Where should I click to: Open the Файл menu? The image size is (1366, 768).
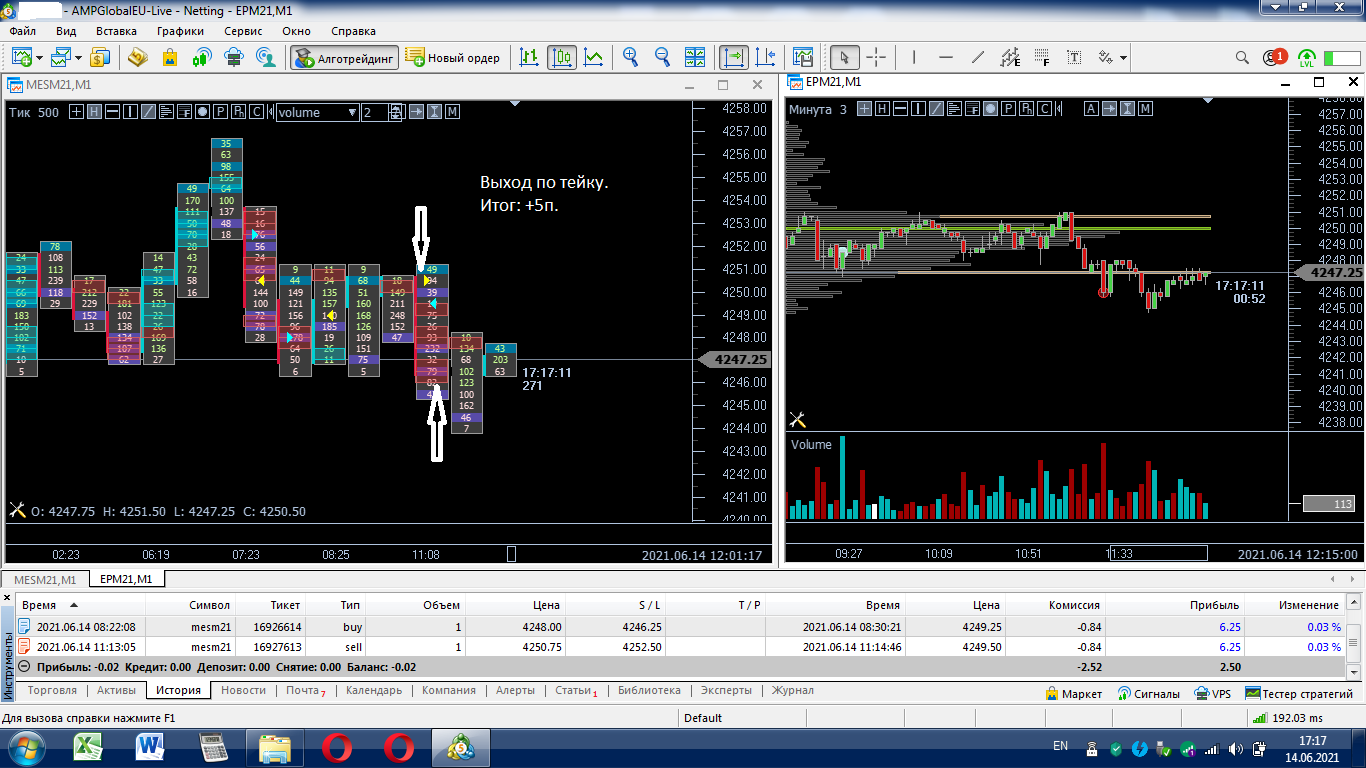(23, 31)
